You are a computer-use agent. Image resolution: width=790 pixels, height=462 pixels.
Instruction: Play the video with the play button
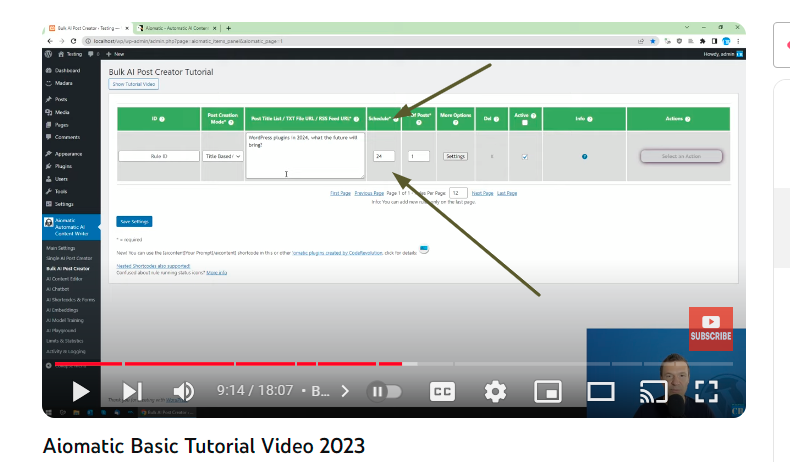pyautogui.click(x=81, y=391)
